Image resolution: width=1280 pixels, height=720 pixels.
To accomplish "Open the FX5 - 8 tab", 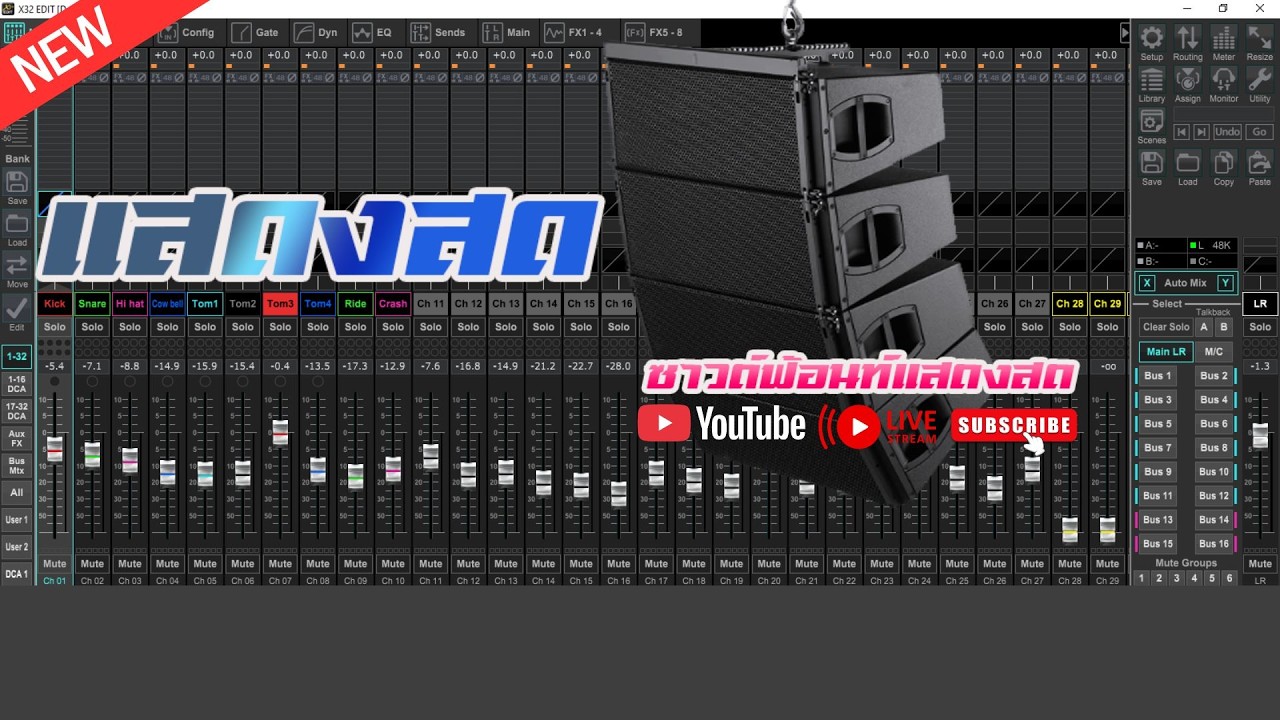I will coord(654,32).
